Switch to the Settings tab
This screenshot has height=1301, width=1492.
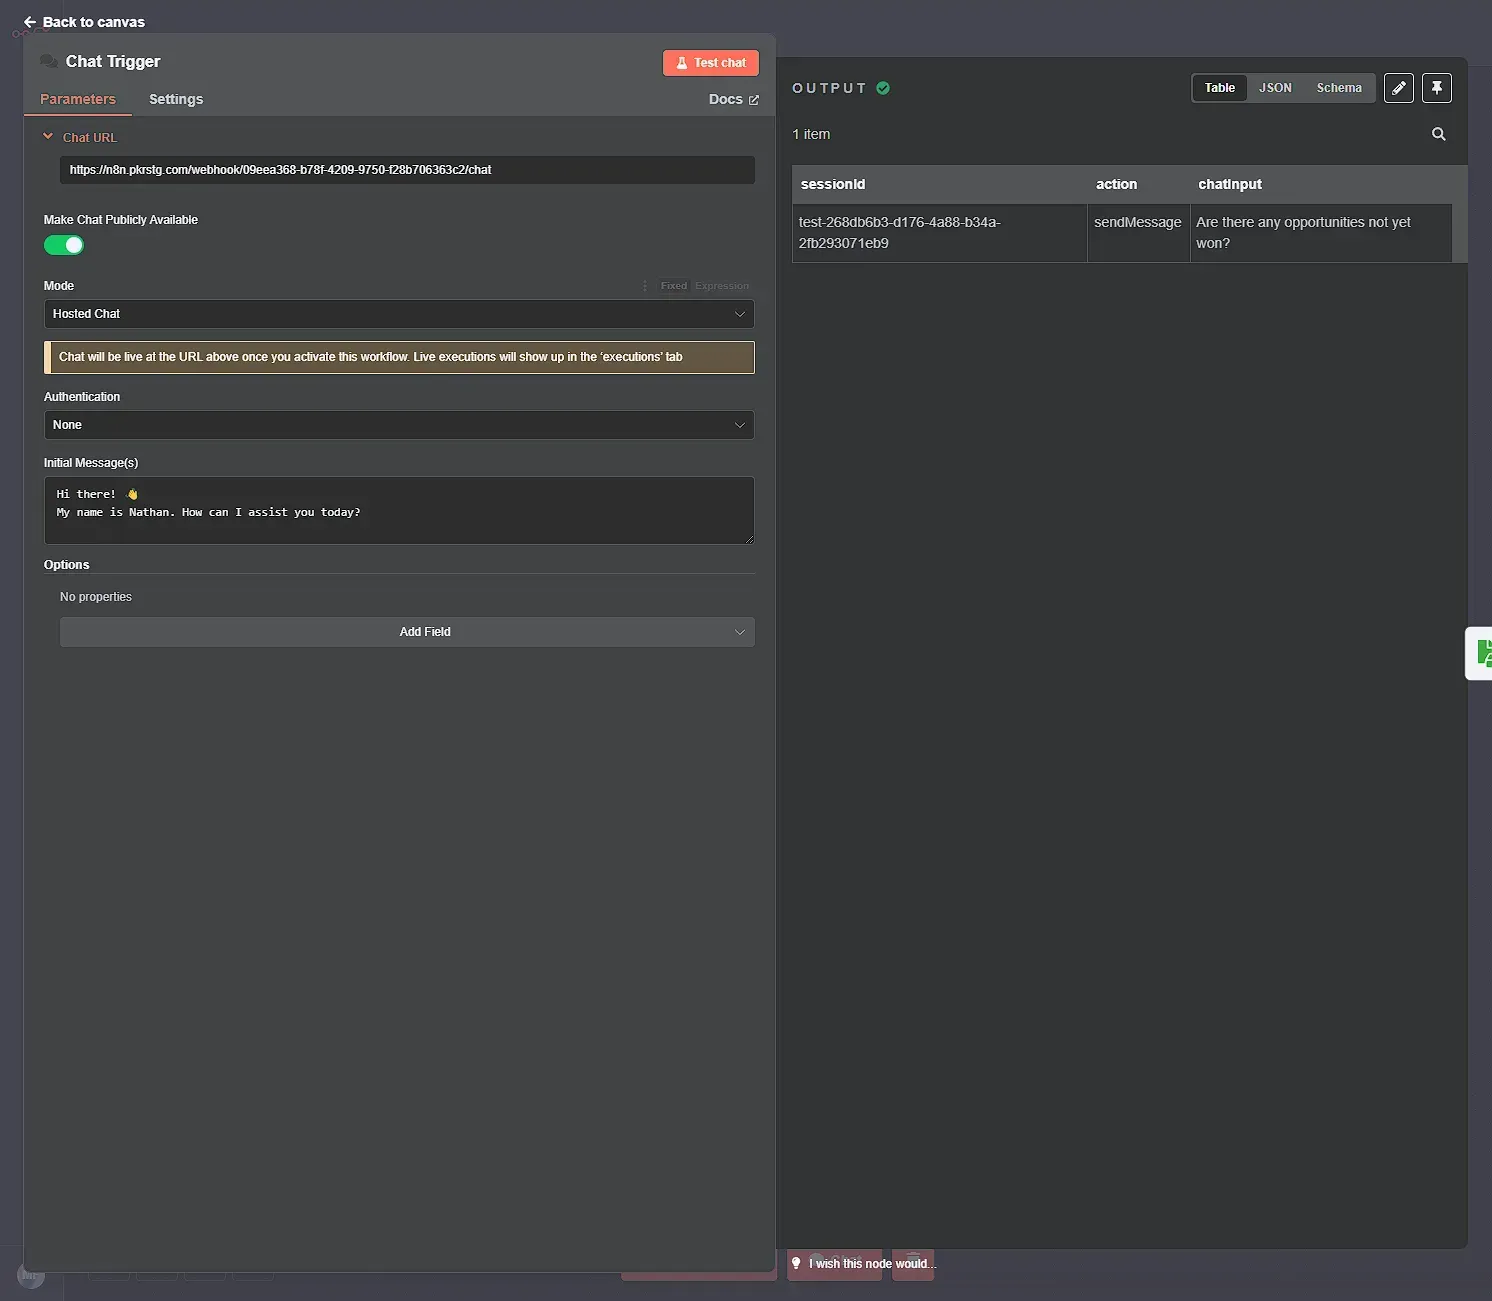pyautogui.click(x=176, y=99)
